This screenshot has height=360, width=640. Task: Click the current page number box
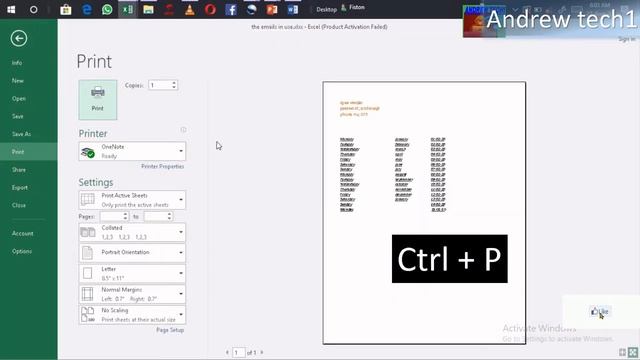239,352
